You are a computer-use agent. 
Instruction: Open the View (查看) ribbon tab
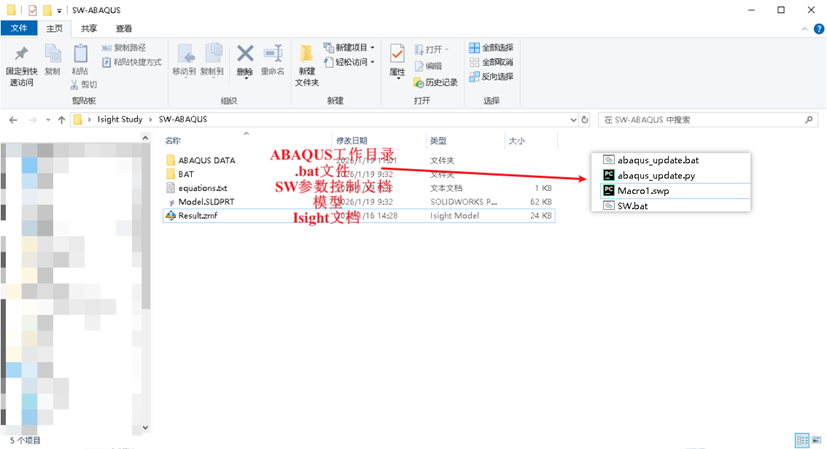point(123,29)
